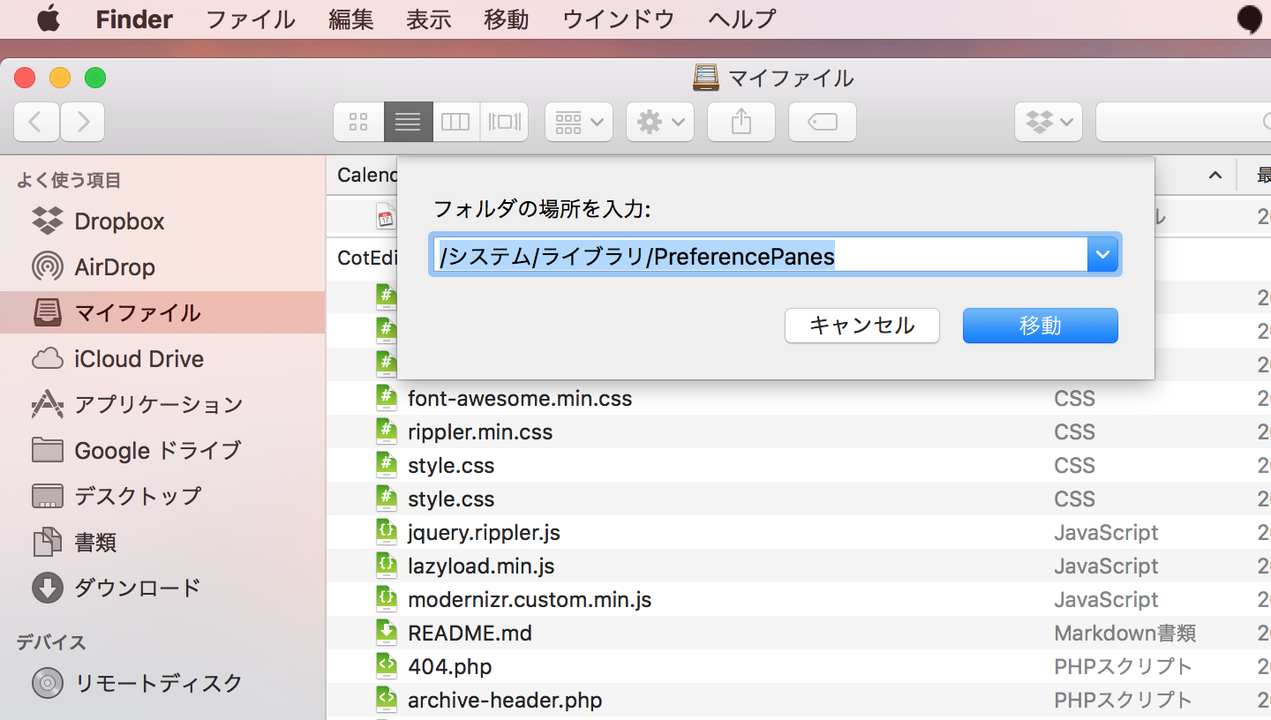Click the archive-header.php file icon
Image resolution: width=1271 pixels, height=720 pixels.
coord(386,700)
